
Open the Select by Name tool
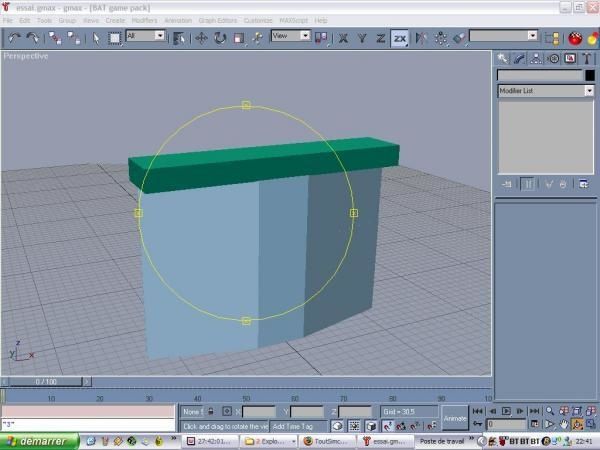[179, 38]
